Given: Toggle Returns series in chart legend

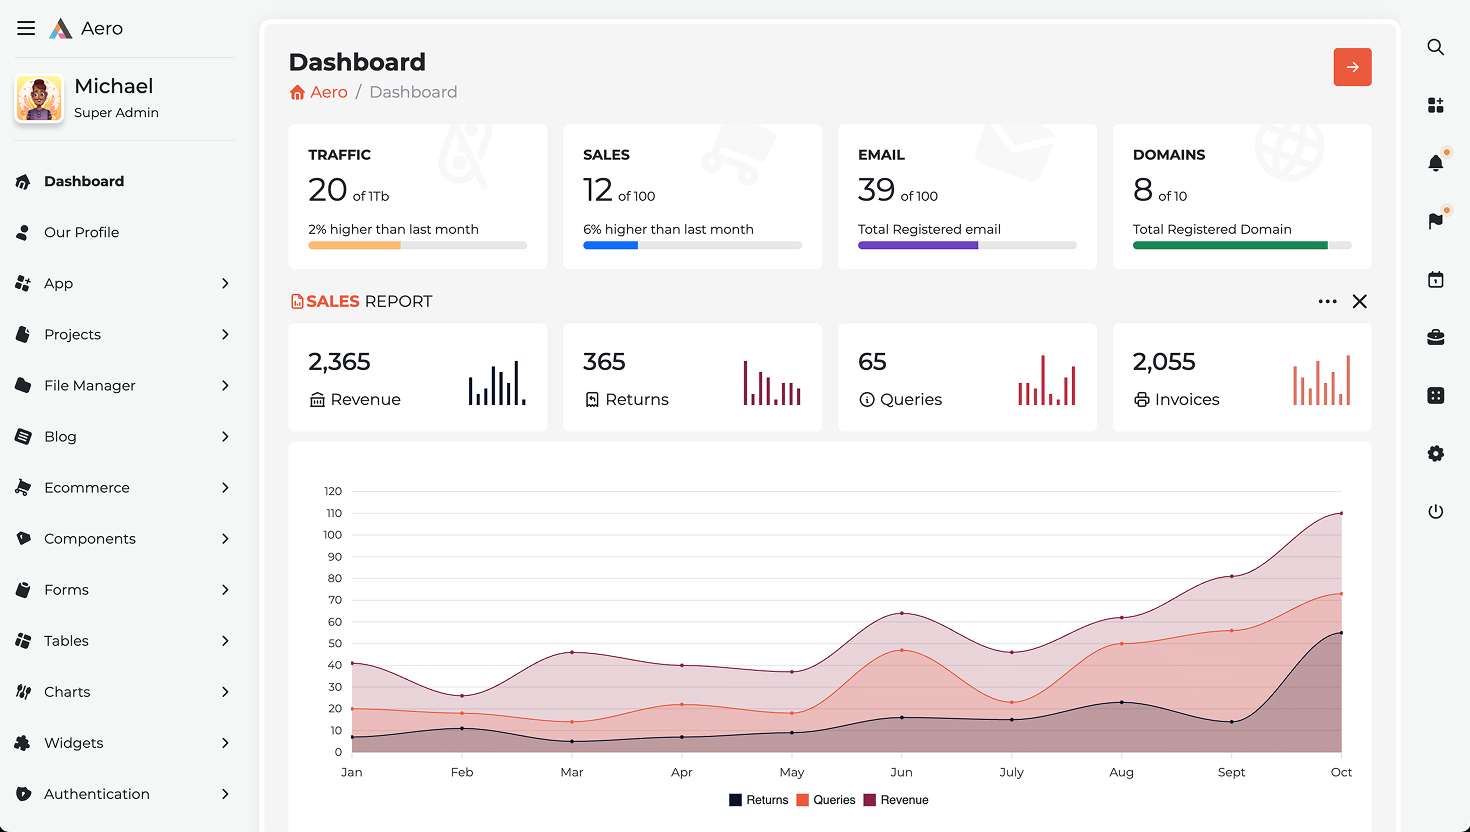Looking at the screenshot, I should pyautogui.click(x=758, y=800).
